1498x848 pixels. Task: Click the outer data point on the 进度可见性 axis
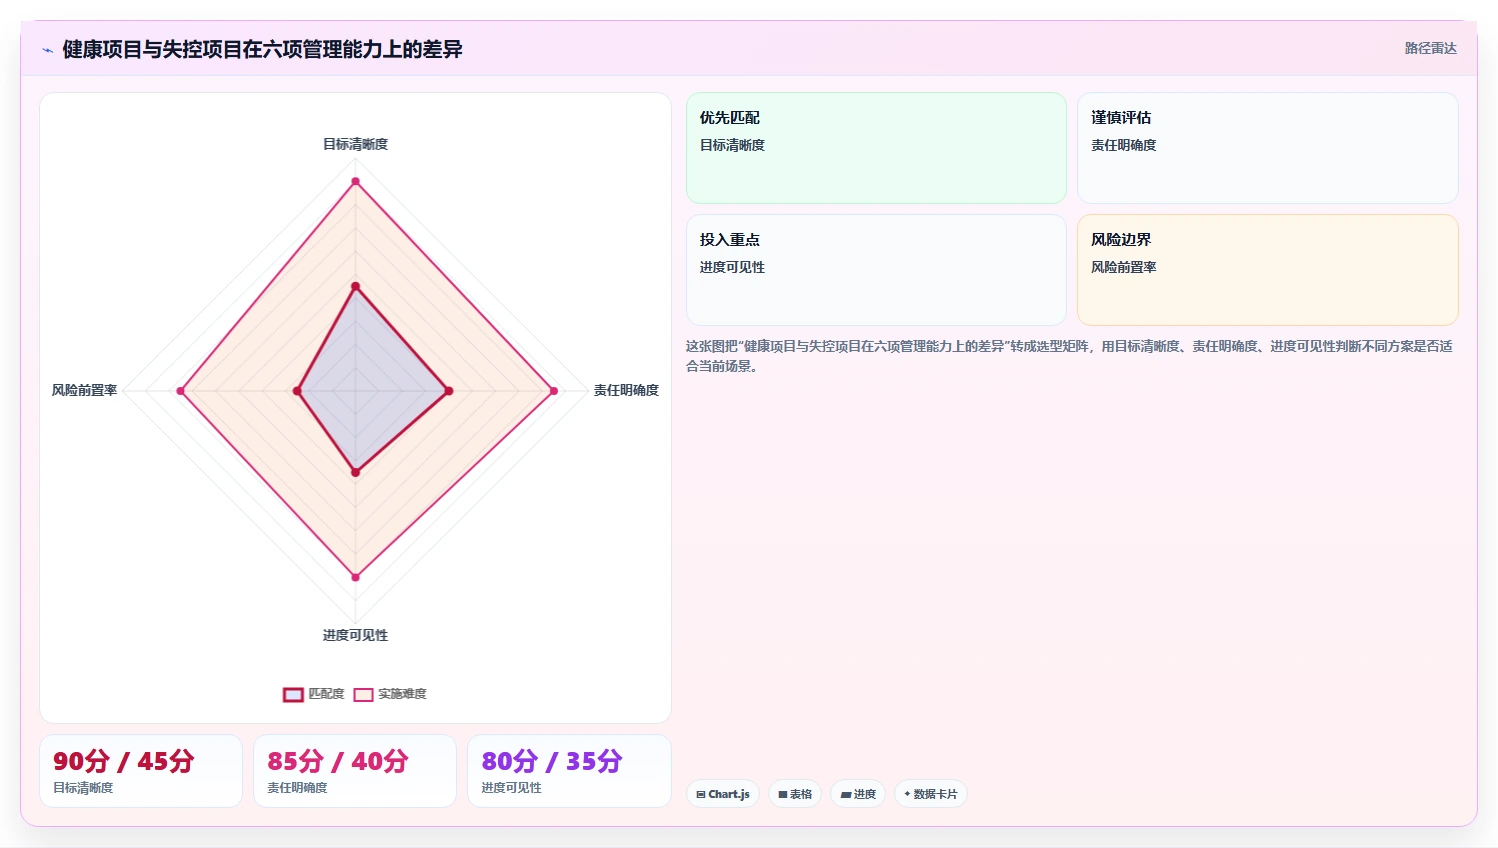pos(355,577)
